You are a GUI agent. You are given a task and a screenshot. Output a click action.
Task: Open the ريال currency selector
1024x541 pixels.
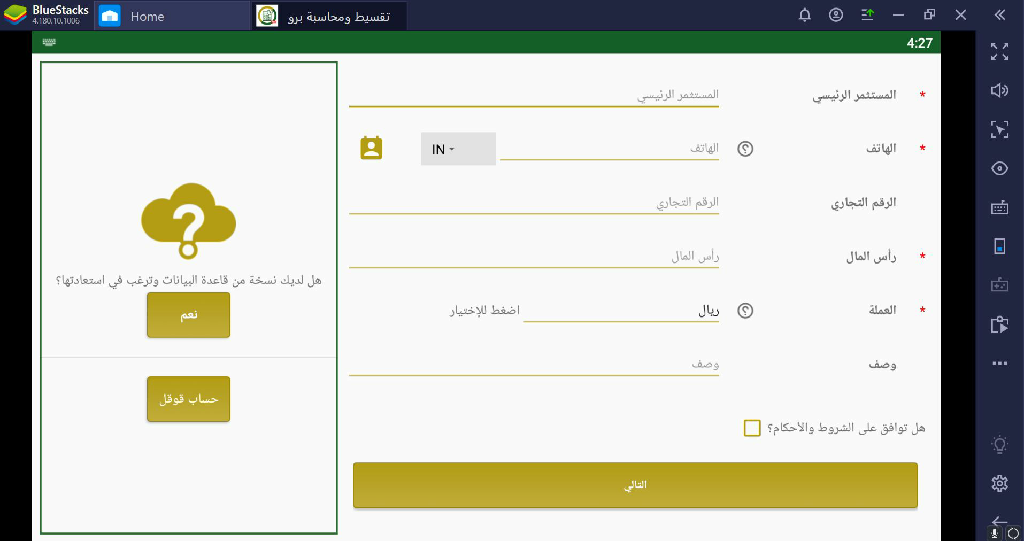[621, 311]
